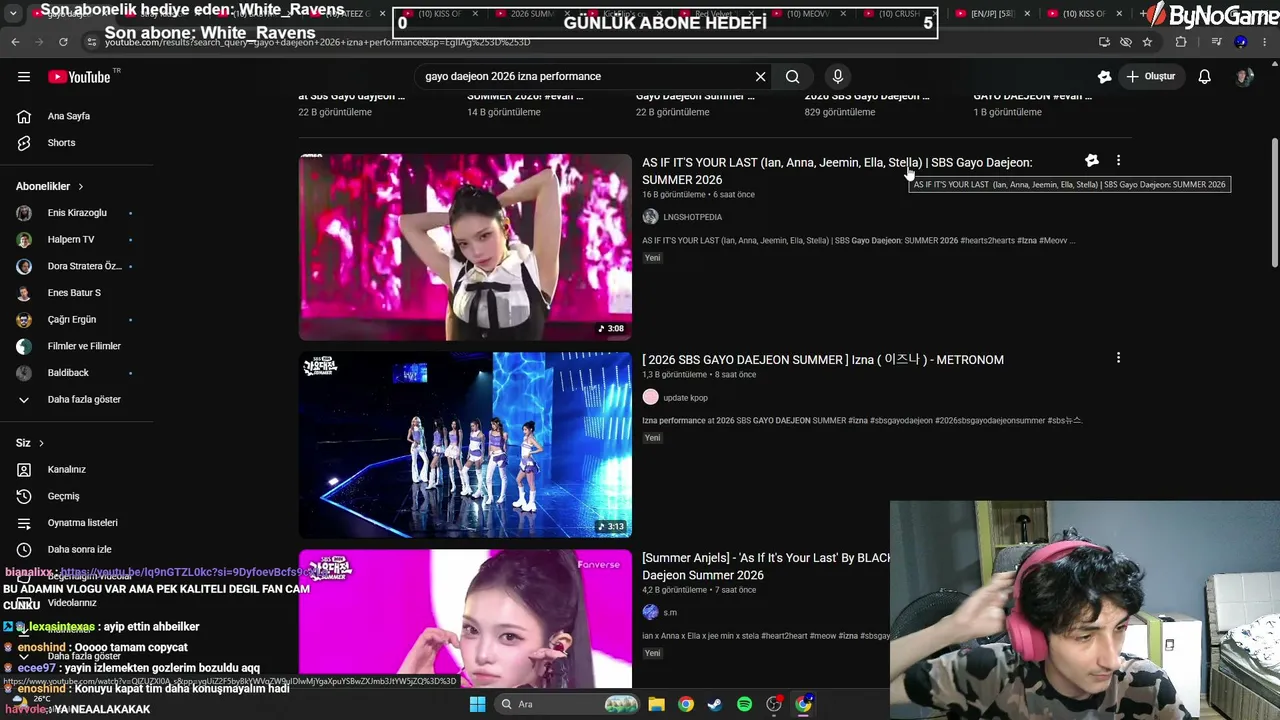Select Shorts in the sidebar
1280x720 pixels.
76,143
